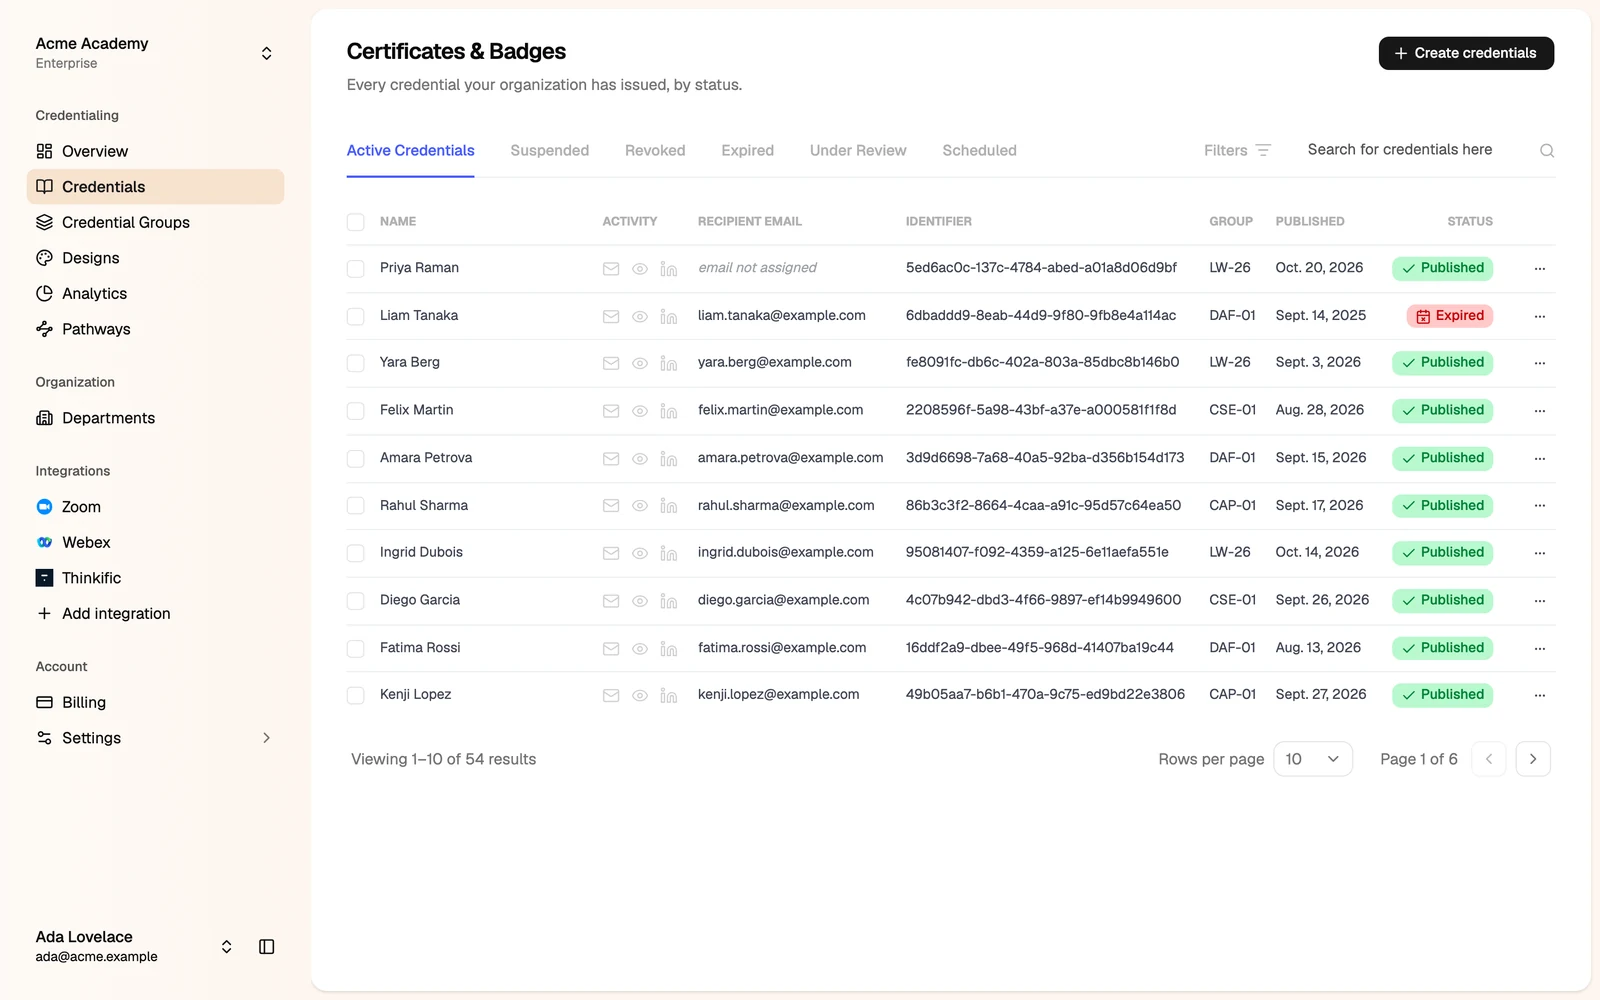Toggle the sidebar collapse icon
Viewport: 1600px width, 1000px height.
(x=267, y=947)
